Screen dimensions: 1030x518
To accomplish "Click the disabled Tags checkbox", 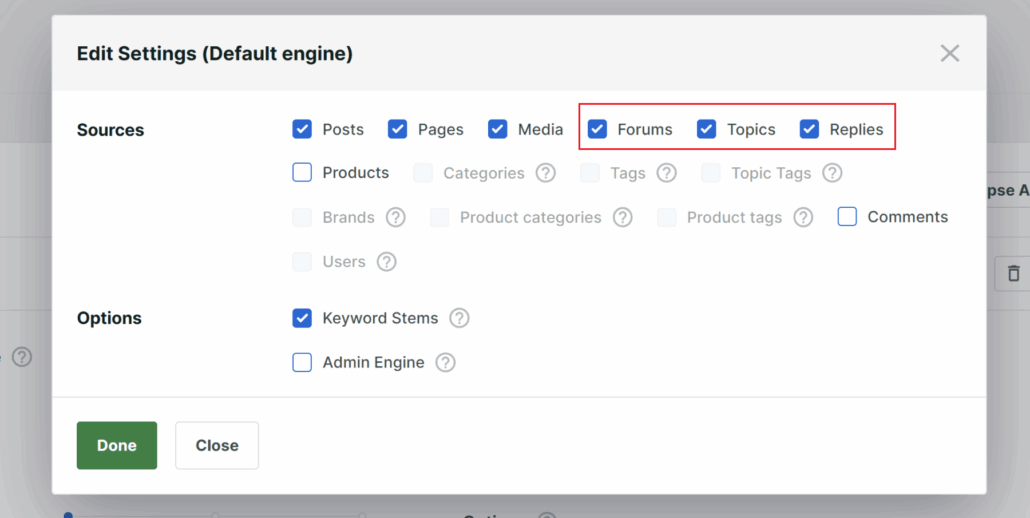I will tap(590, 173).
